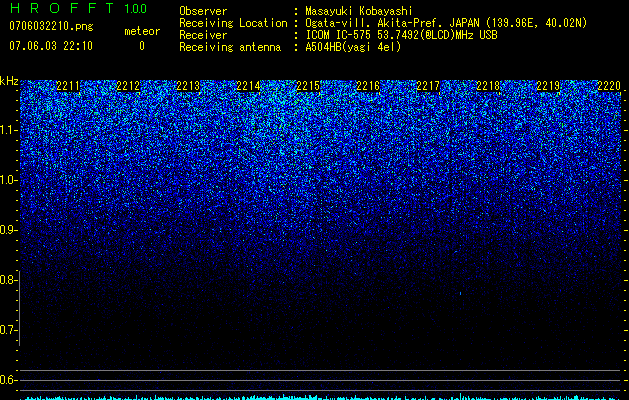
Task: Click the 0.9 frequency axis label
Action: [x=8, y=230]
